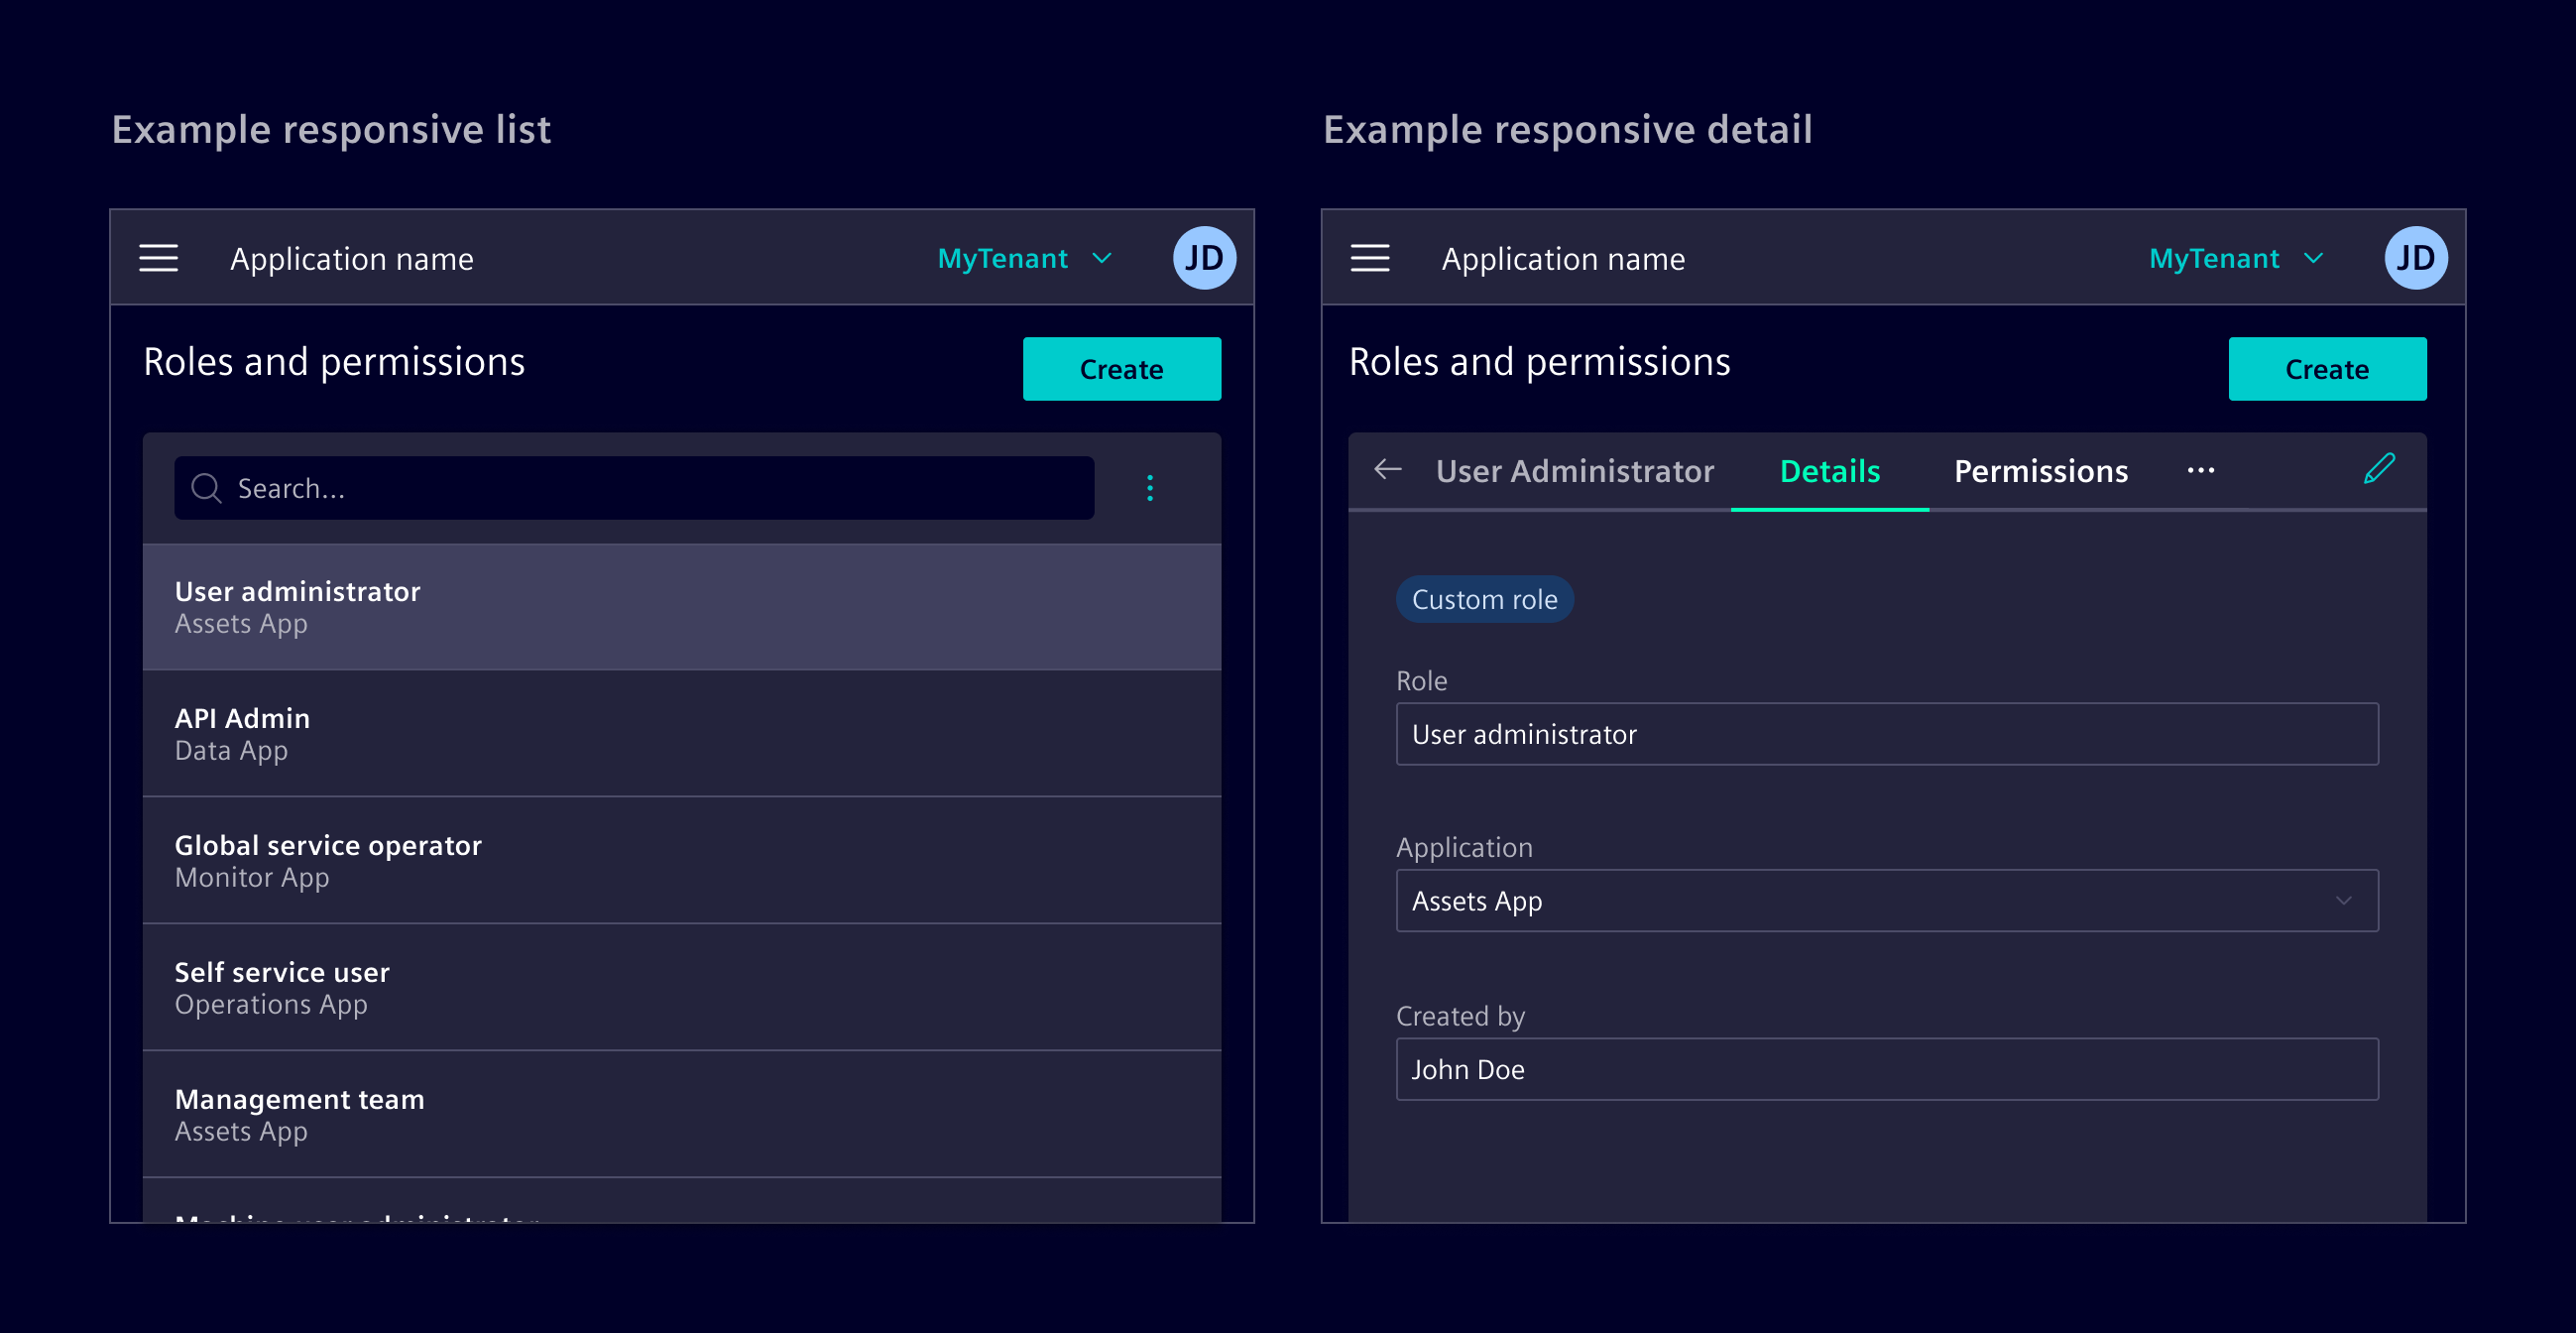Click Create in the detail view

click(x=2328, y=369)
